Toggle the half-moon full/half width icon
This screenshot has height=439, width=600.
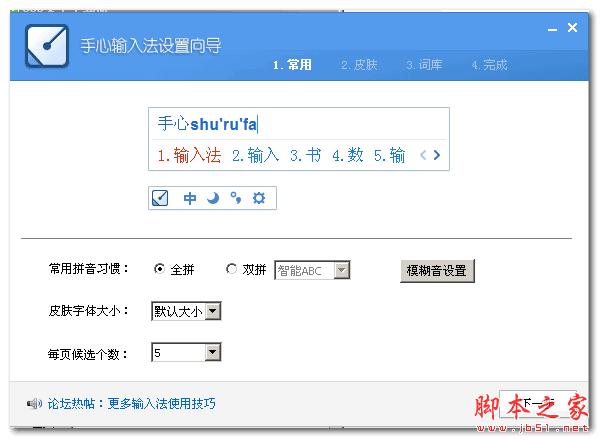point(213,198)
